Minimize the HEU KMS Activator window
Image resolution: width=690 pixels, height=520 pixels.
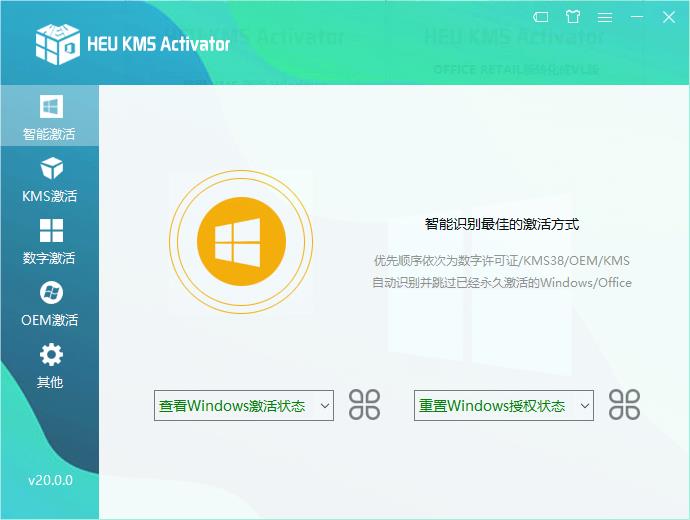point(637,17)
